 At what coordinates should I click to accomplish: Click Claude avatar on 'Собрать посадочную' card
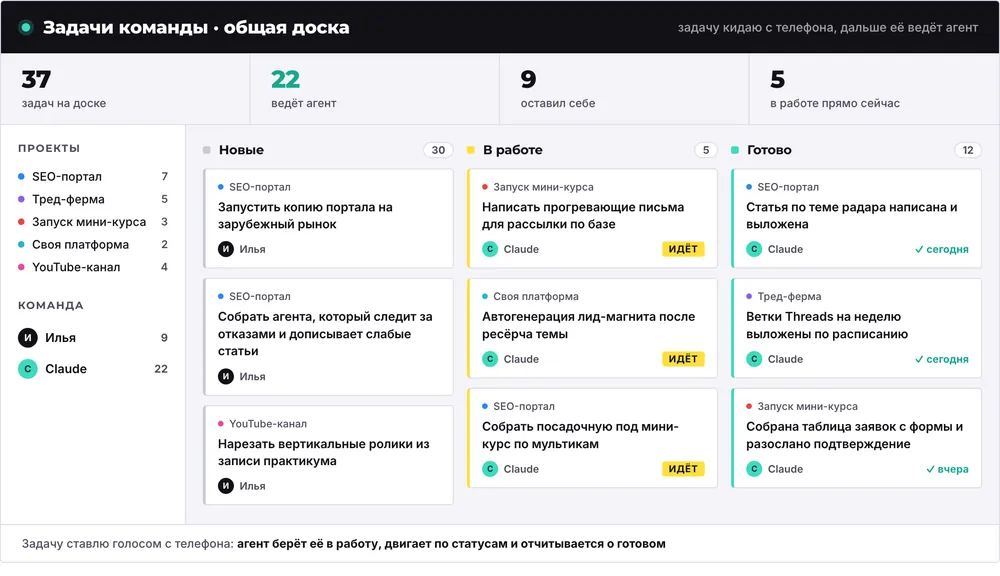(490, 469)
